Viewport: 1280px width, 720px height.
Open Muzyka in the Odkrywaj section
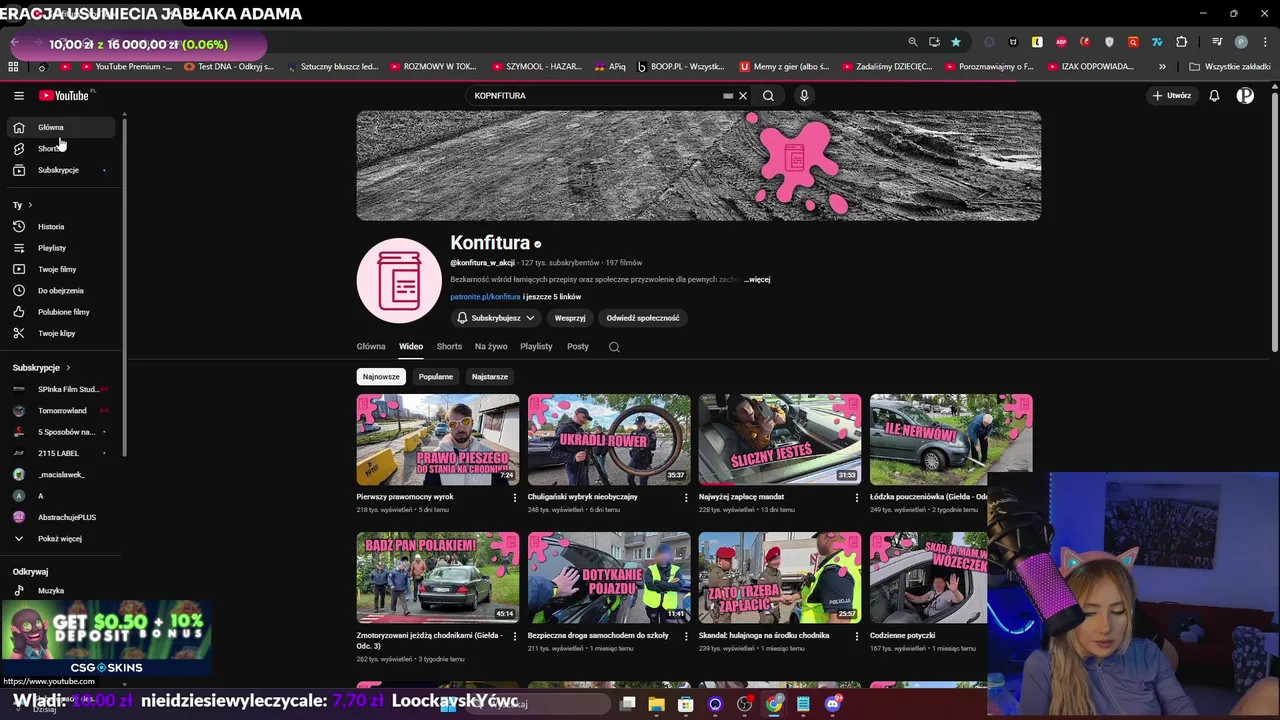[61, 590]
